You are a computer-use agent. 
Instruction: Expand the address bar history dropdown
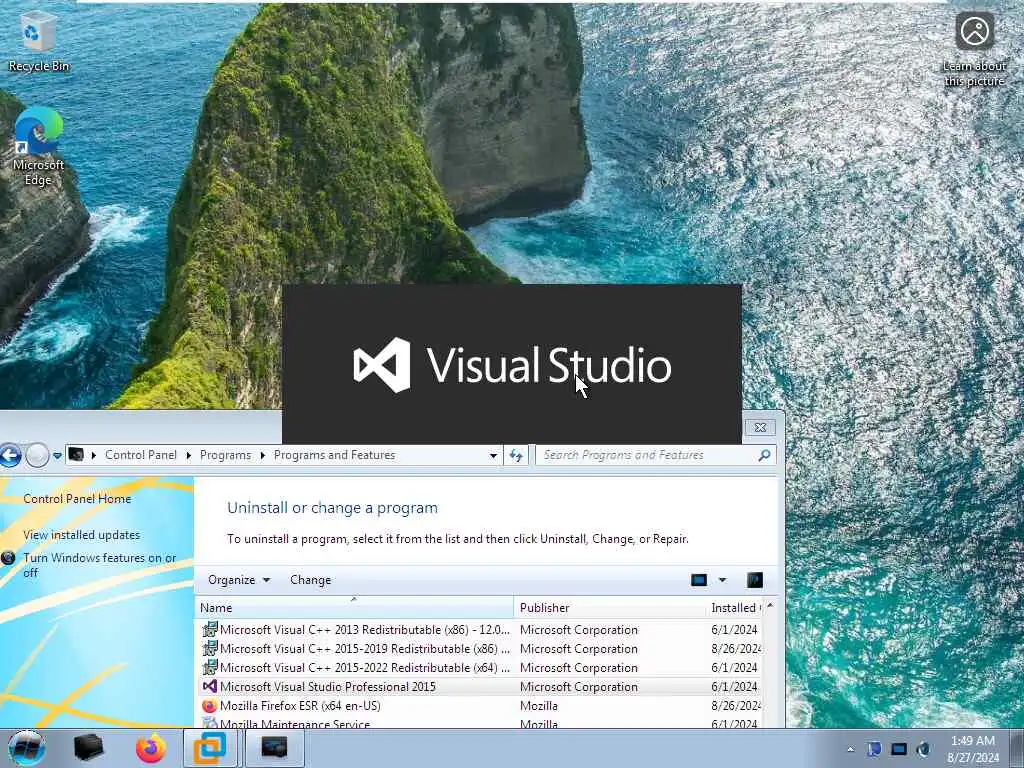point(493,455)
